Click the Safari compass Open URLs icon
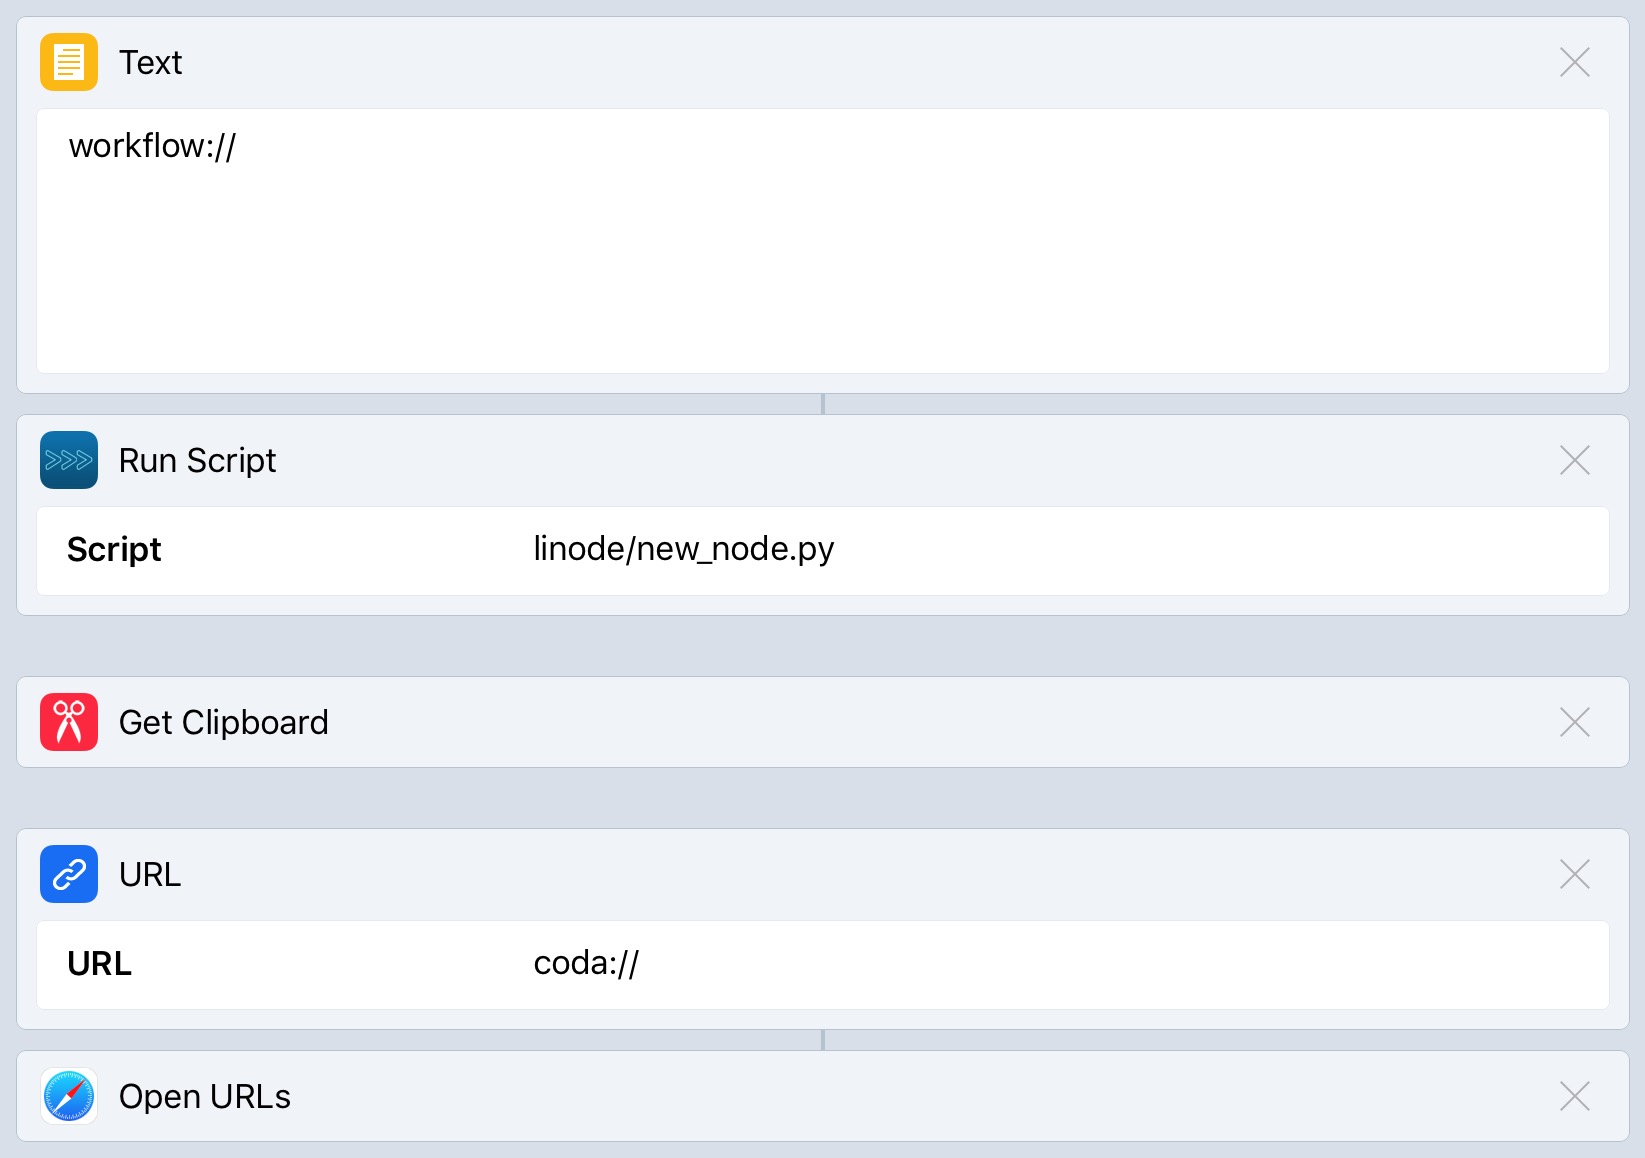The image size is (1645, 1158). [69, 1096]
